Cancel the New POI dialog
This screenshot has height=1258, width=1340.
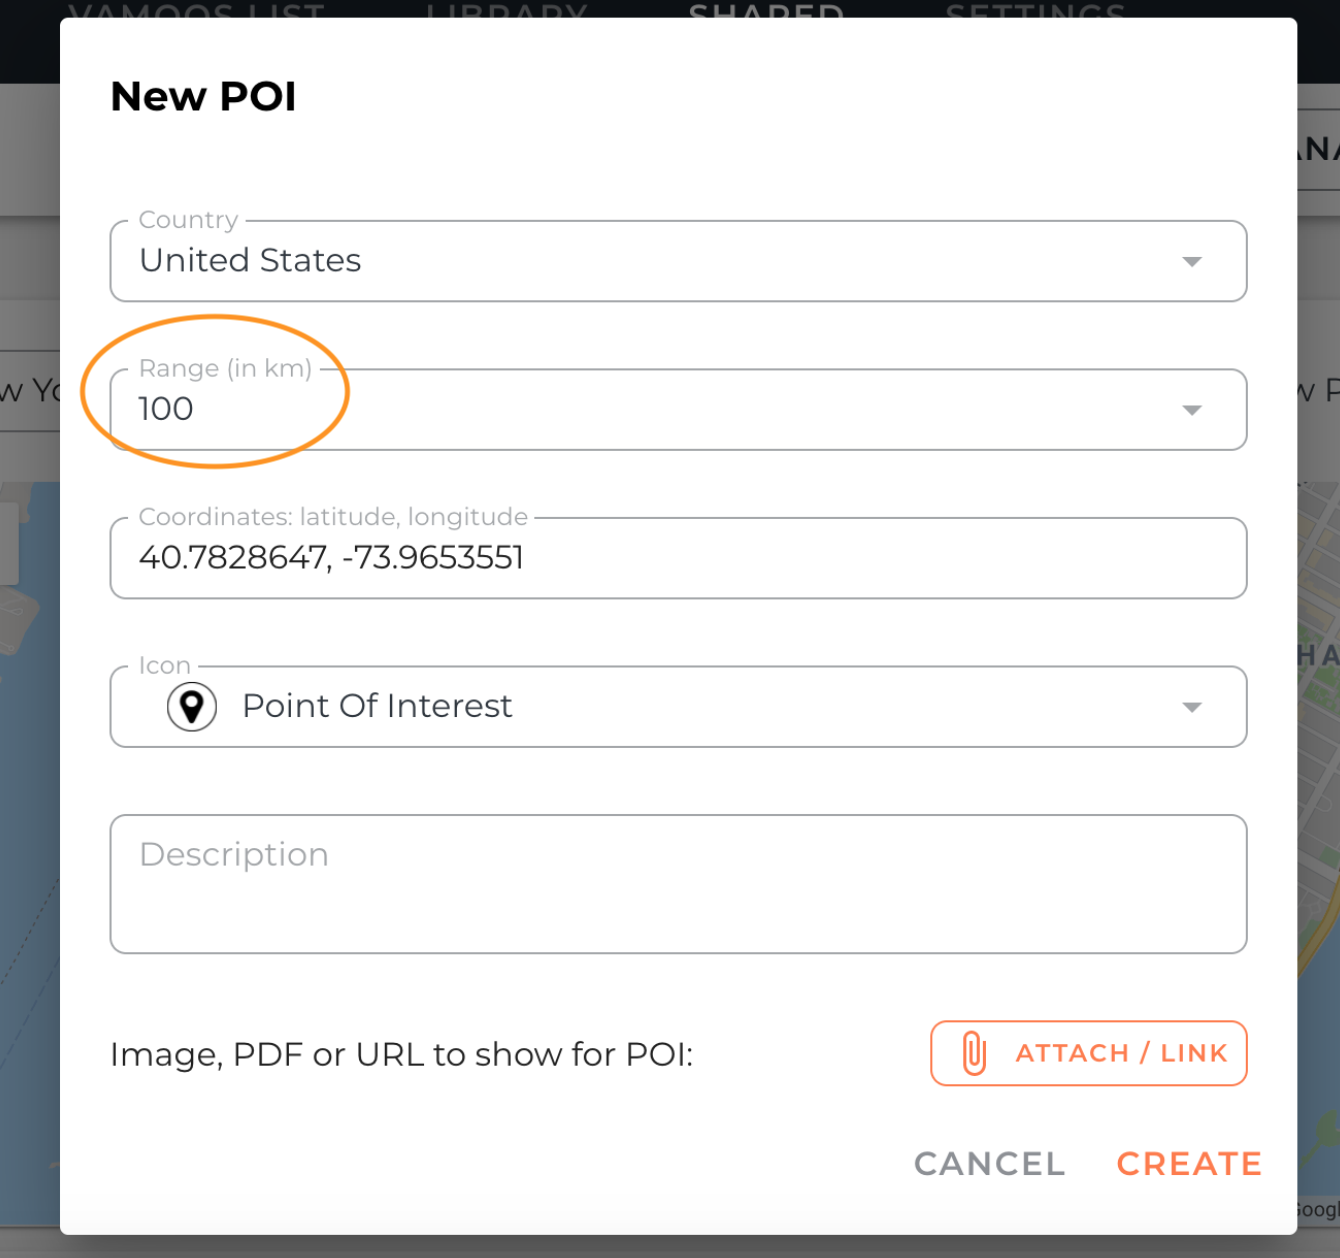click(x=989, y=1164)
